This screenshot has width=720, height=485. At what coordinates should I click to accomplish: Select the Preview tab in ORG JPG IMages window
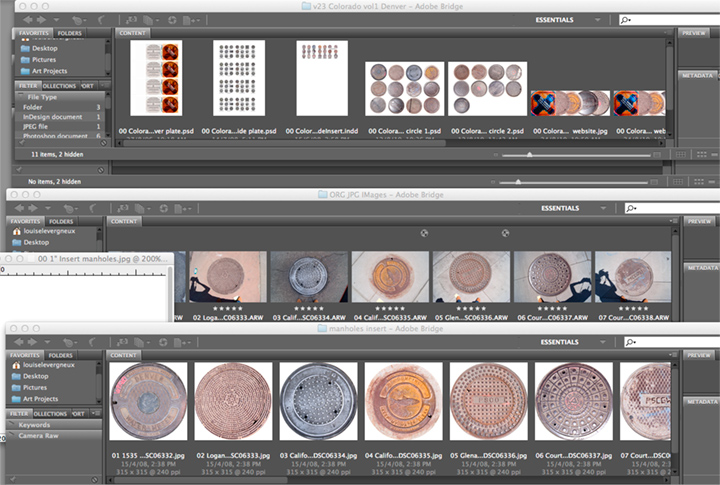click(x=699, y=221)
